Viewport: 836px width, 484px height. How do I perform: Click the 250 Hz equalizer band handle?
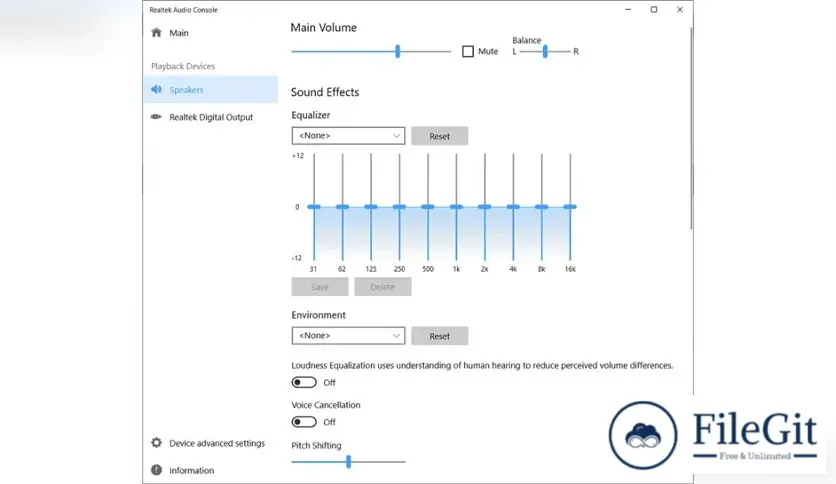(x=399, y=207)
